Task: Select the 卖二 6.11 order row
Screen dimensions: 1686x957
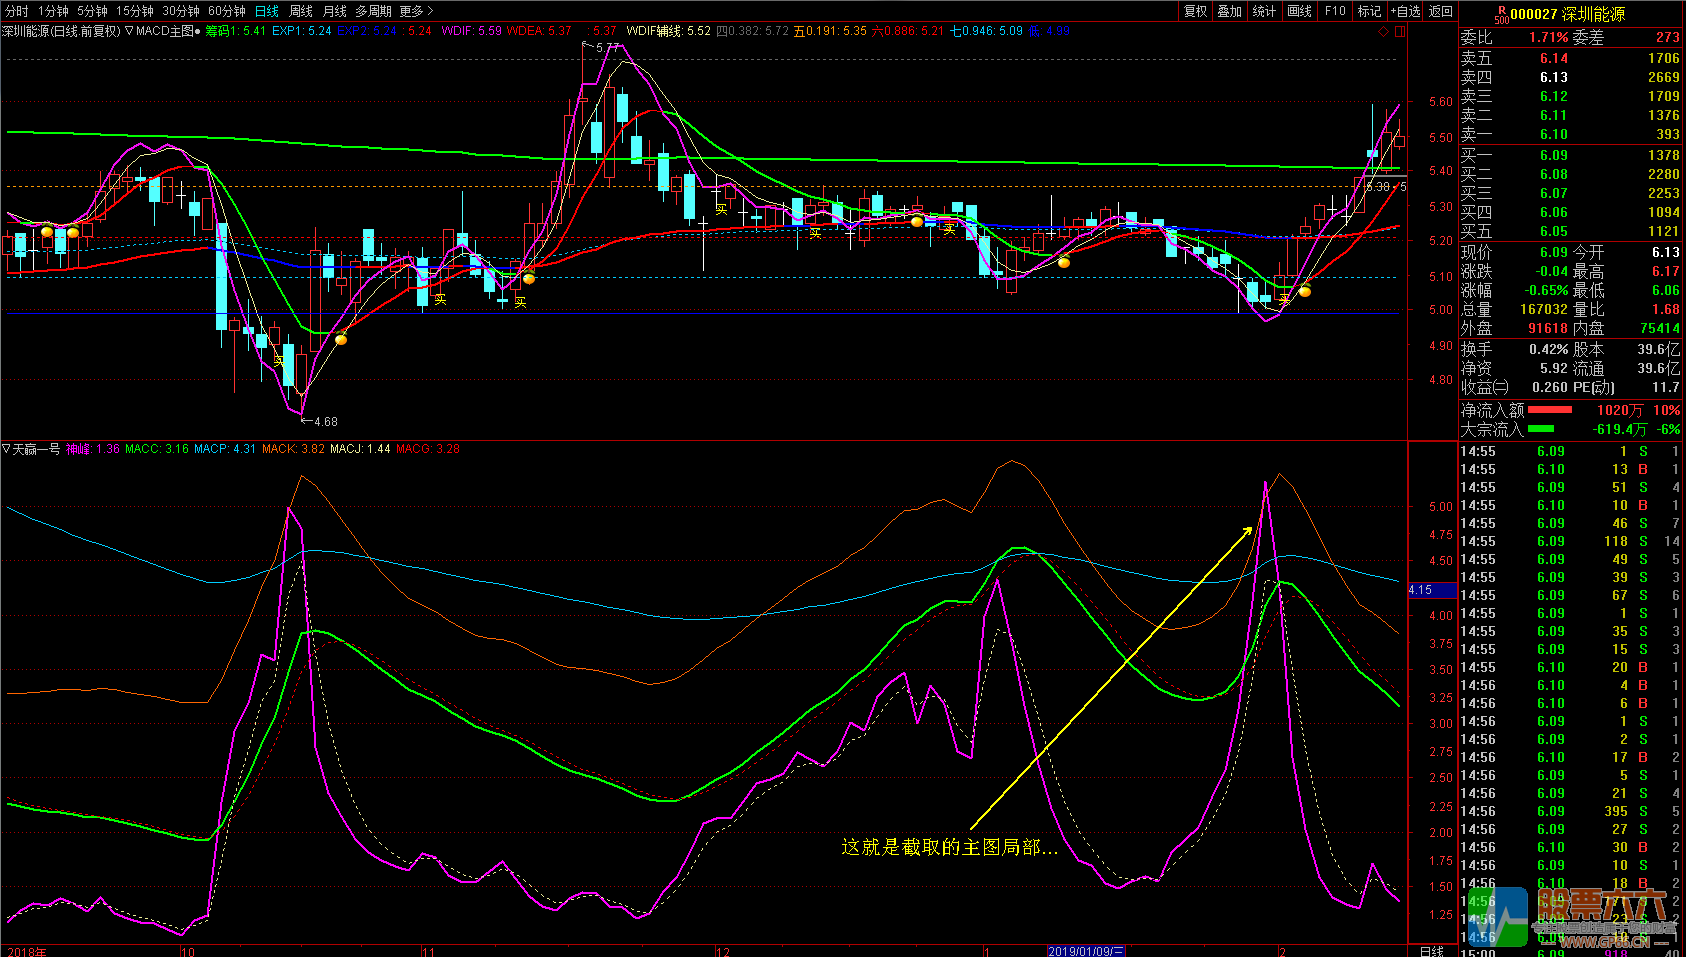Action: (x=1570, y=116)
